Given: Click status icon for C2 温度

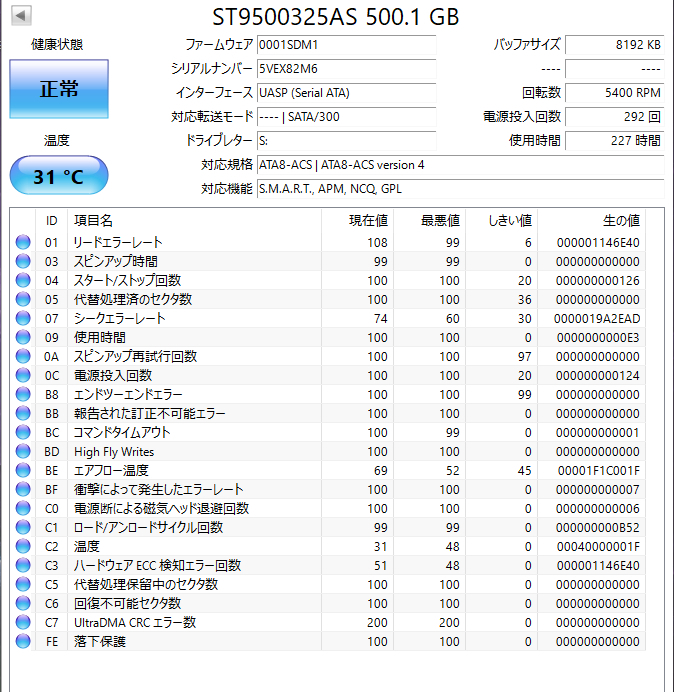Looking at the screenshot, I should point(23,546).
